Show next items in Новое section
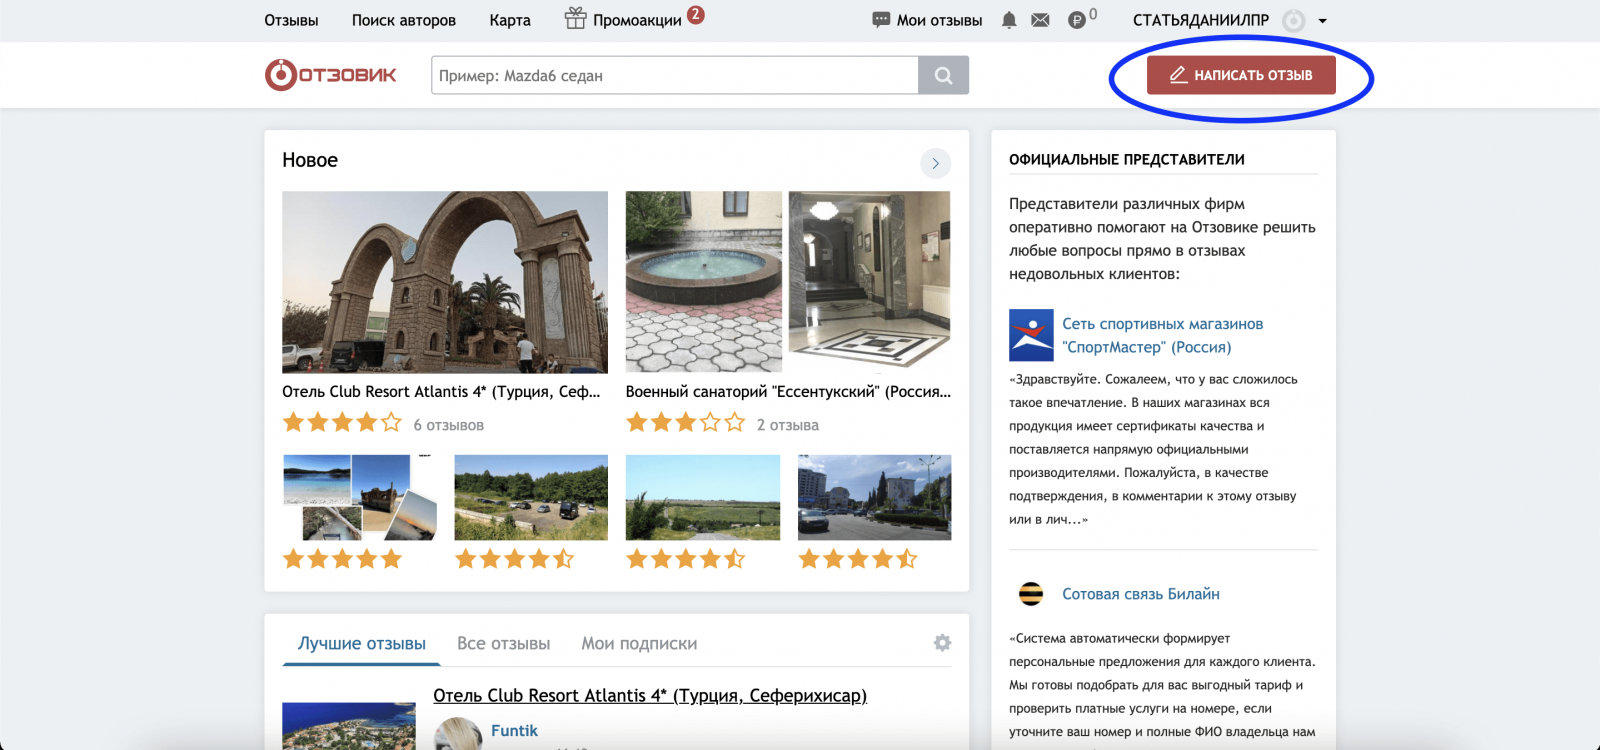The height and width of the screenshot is (750, 1600). tap(935, 163)
